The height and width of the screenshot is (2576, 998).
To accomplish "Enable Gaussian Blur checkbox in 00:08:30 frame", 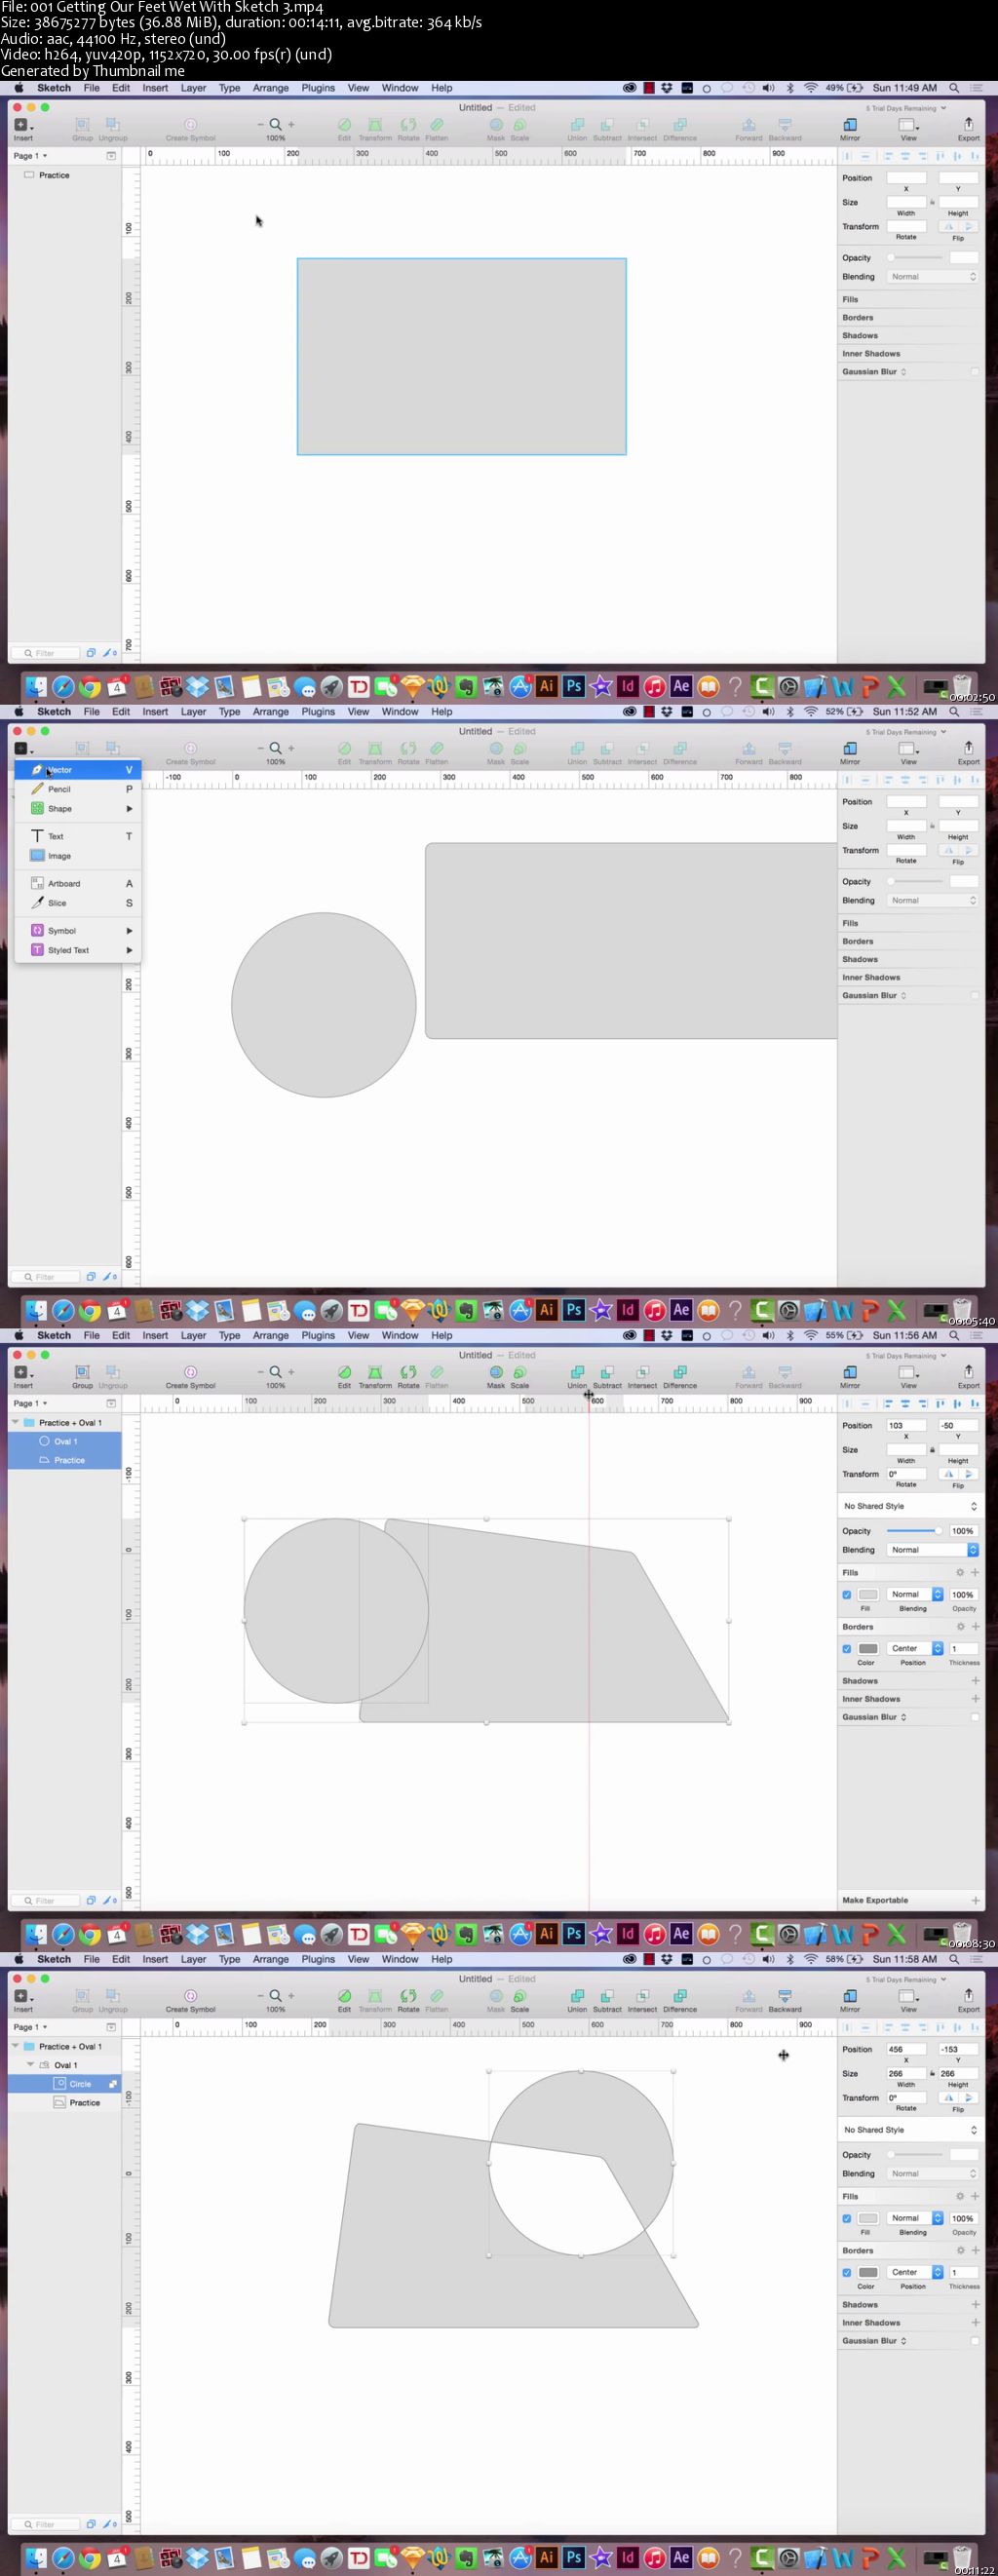I will (x=975, y=1717).
